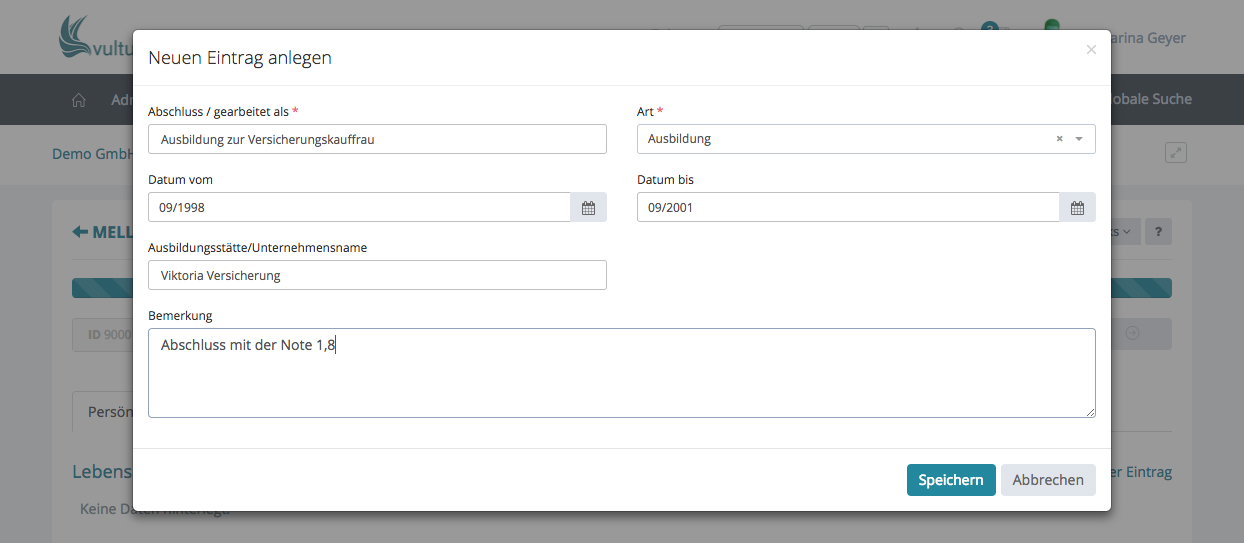This screenshot has width=1244, height=543.
Task: Open the Demo GmbH breadcrumb link
Action: point(92,154)
